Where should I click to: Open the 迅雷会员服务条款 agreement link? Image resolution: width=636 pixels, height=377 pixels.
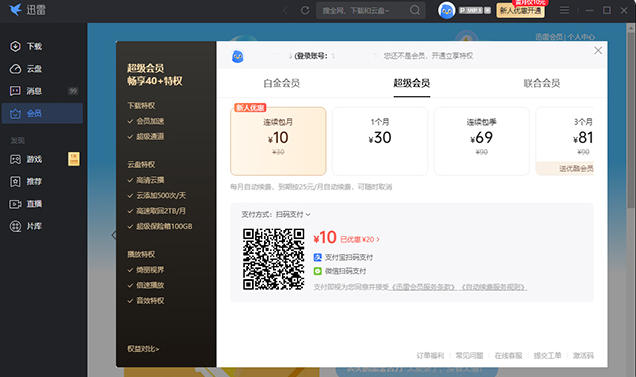422,287
